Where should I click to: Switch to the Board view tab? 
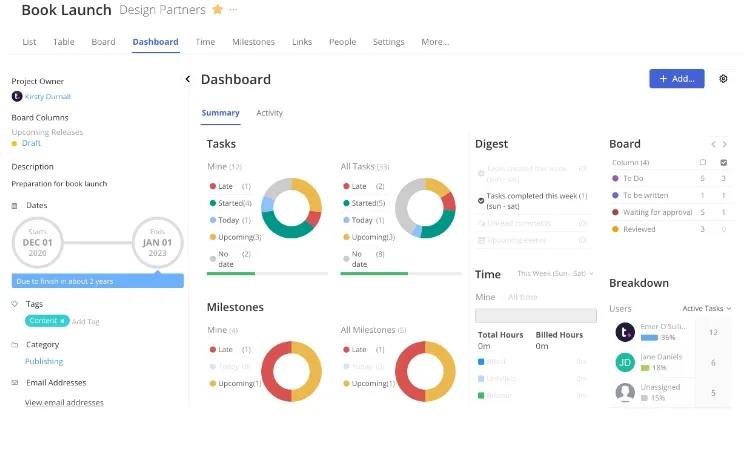[x=103, y=42]
